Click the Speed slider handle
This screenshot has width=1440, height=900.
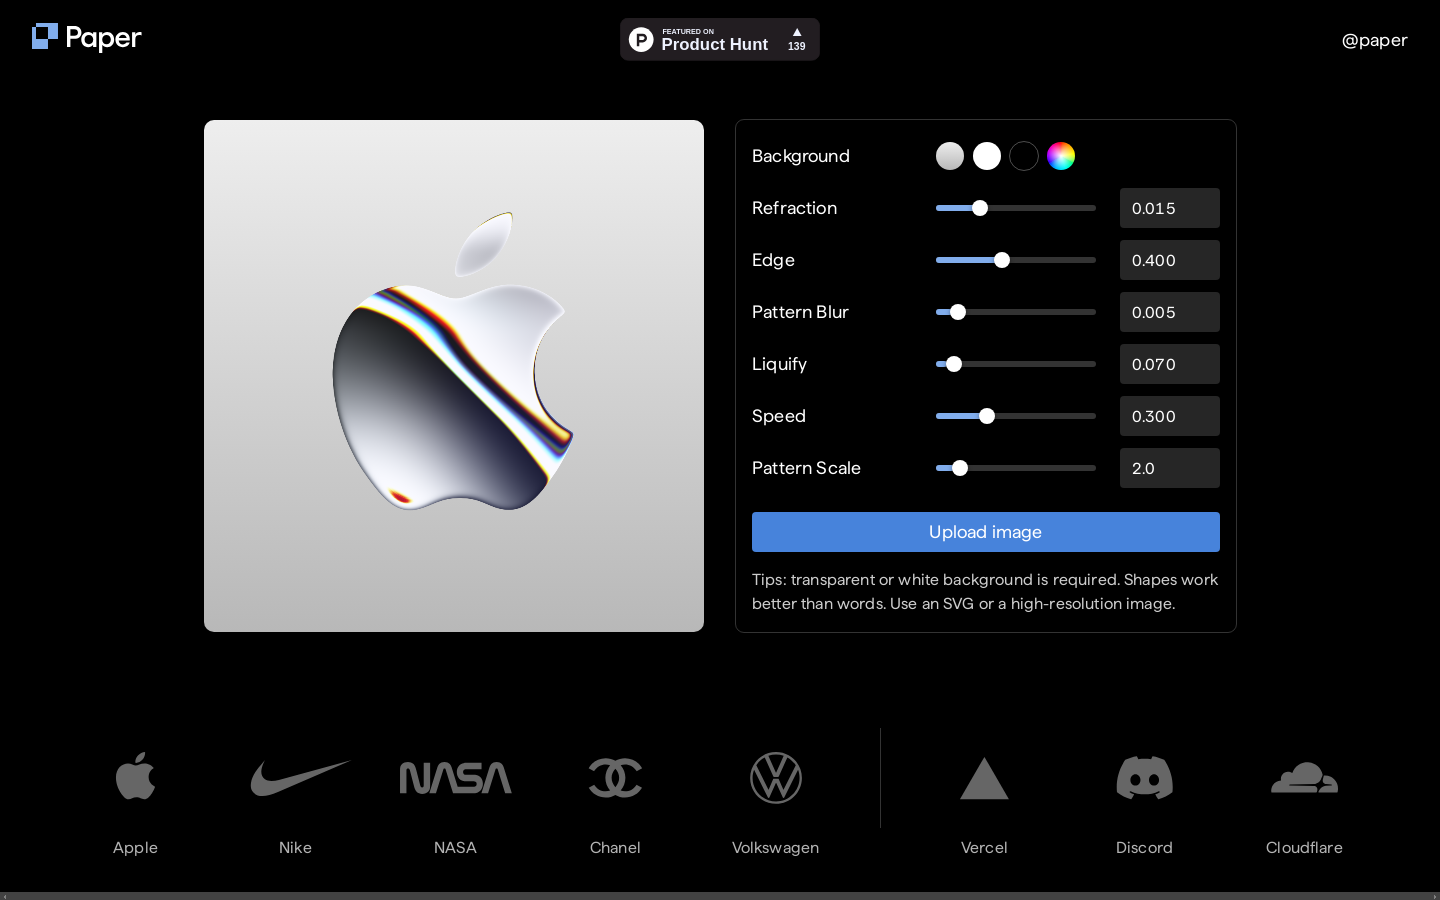987,416
